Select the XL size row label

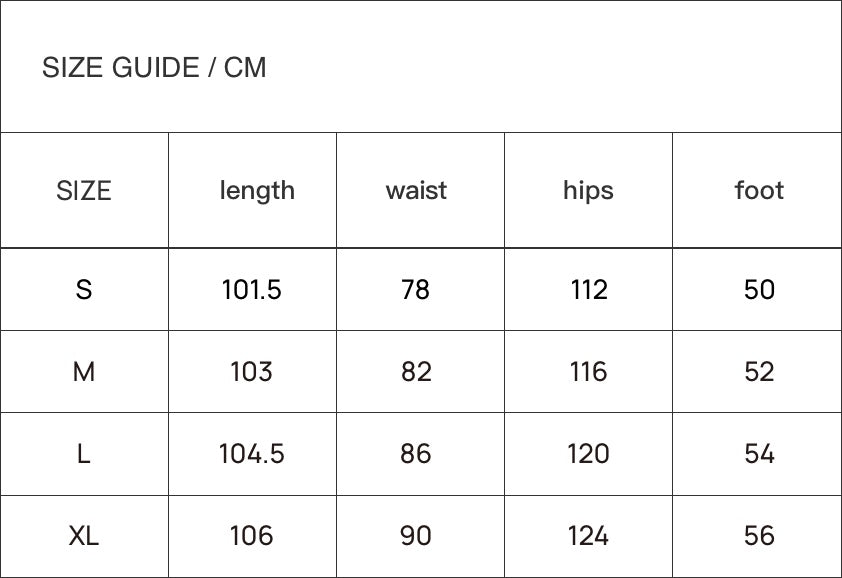click(x=84, y=536)
